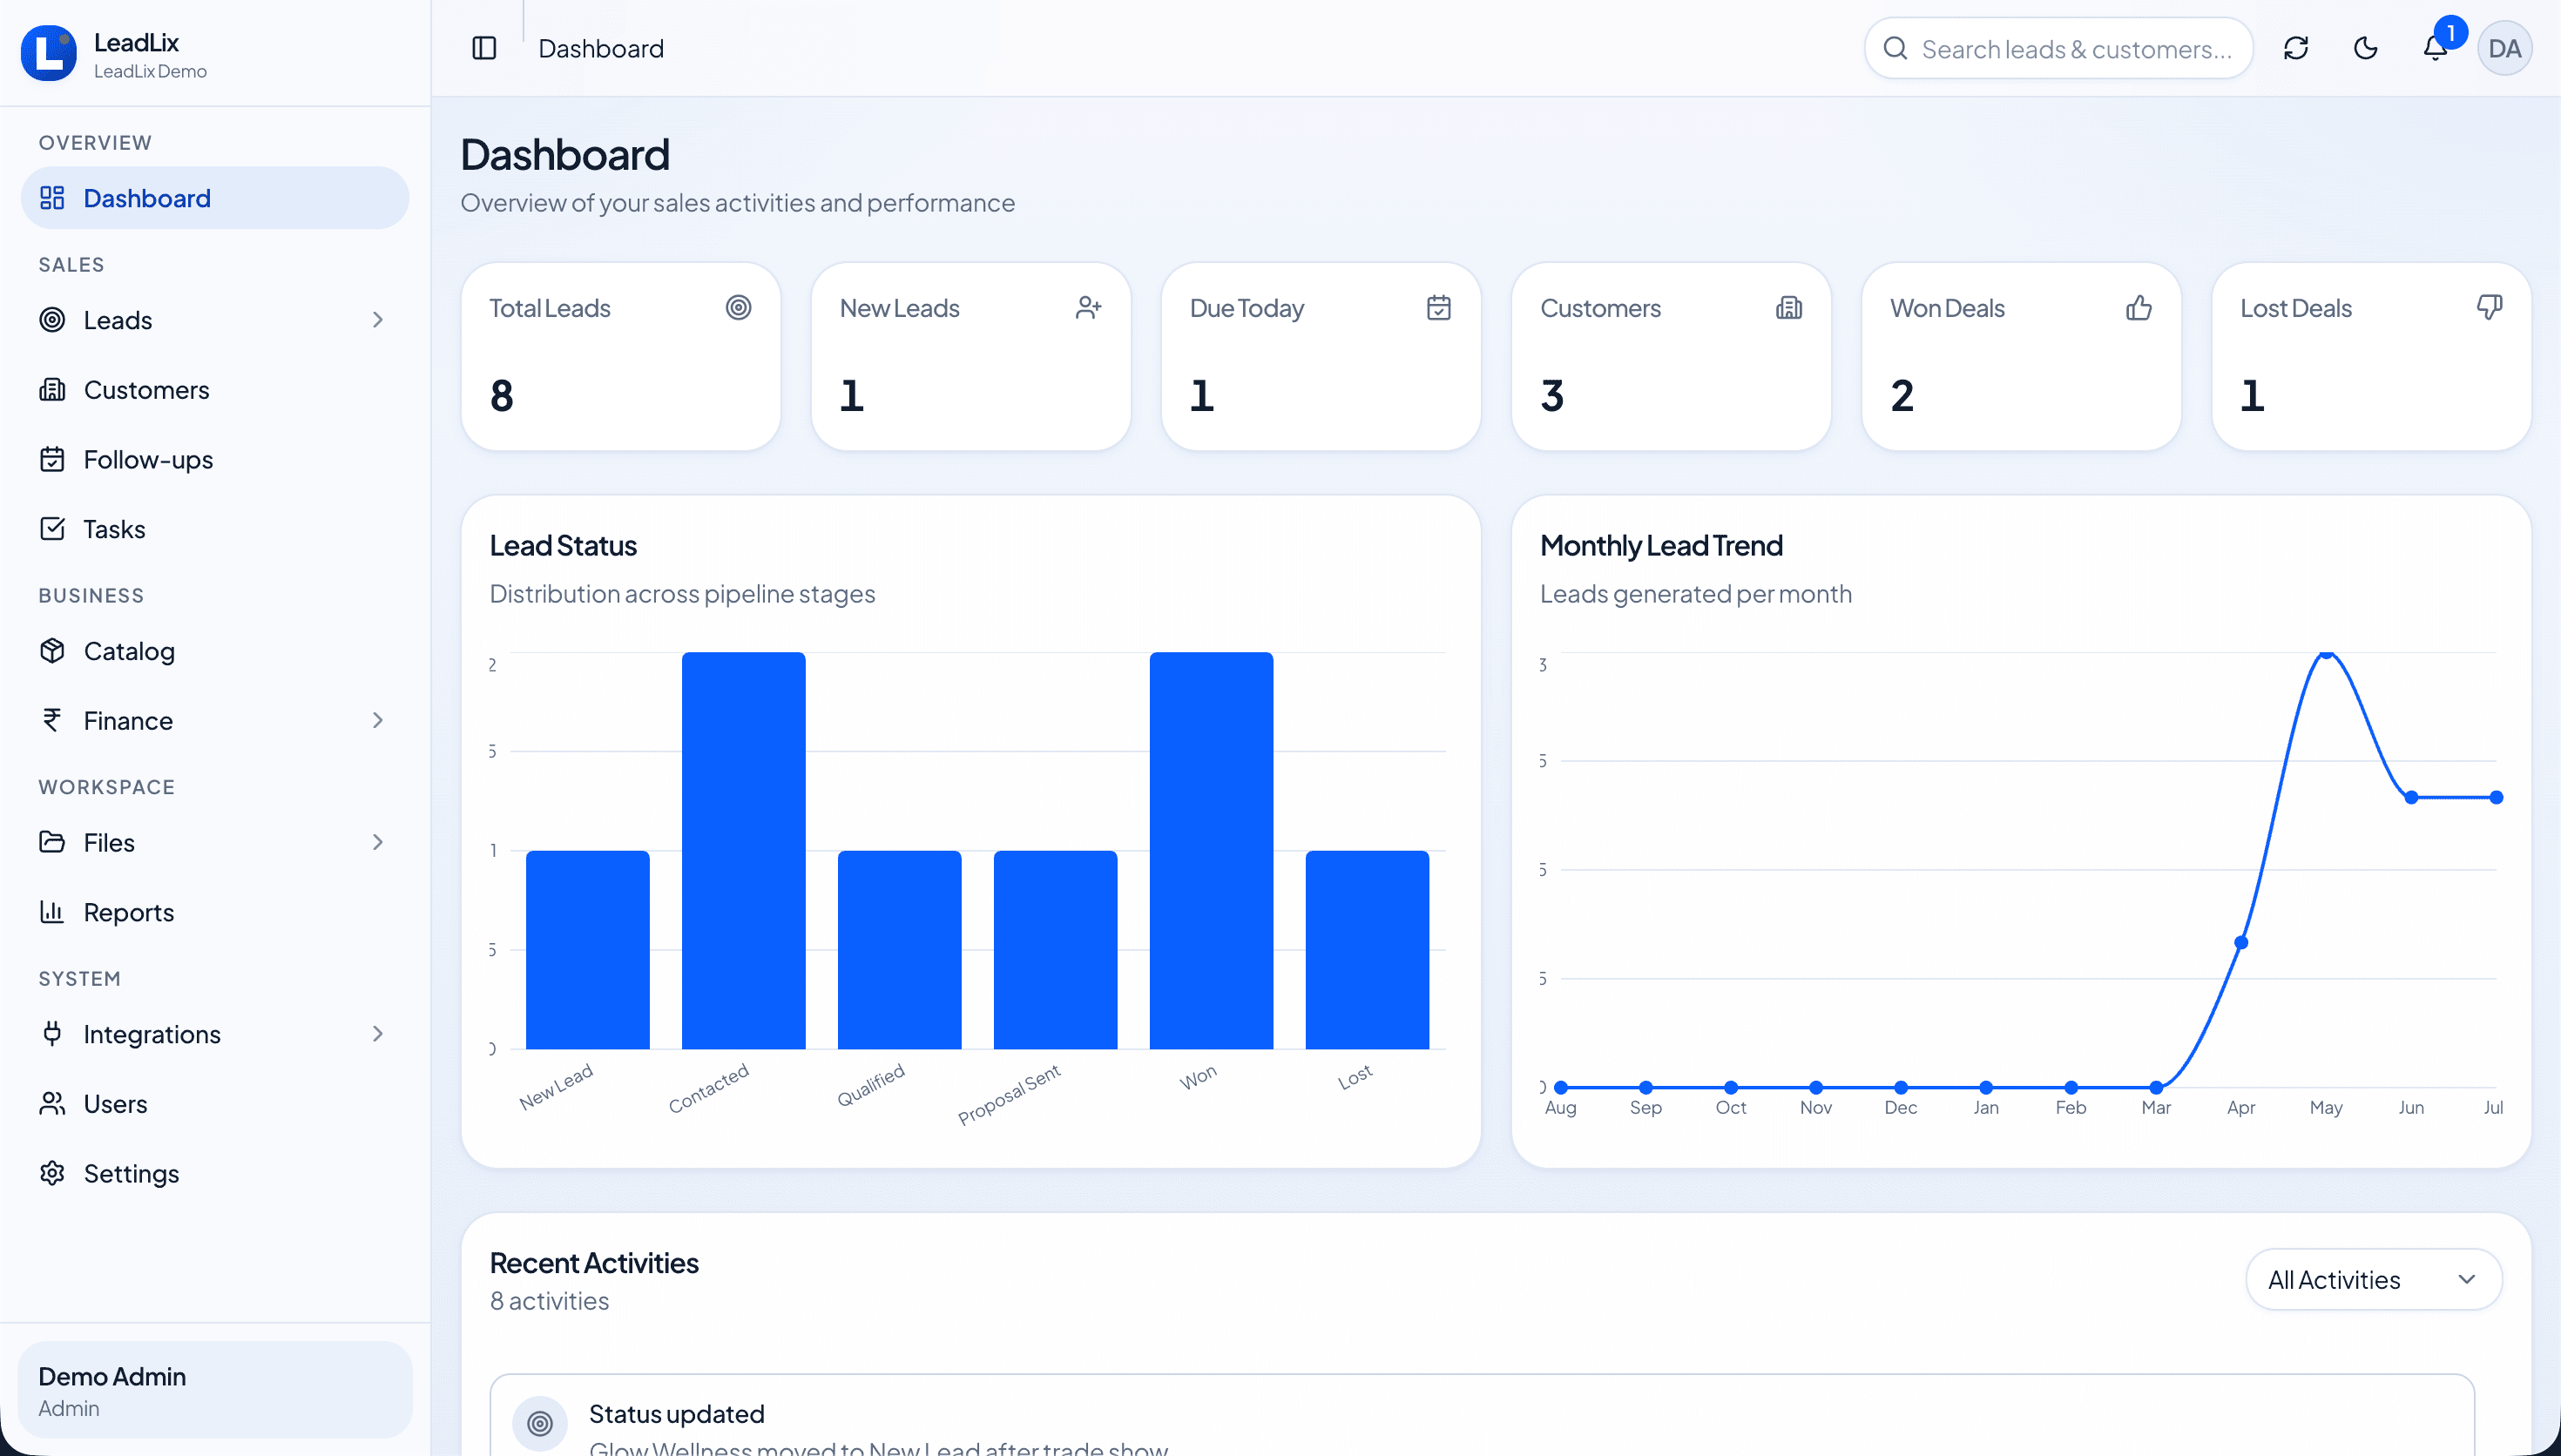Click the Follow-ups calendar icon in sidebar
This screenshot has height=1456, width=2561.
click(52, 459)
